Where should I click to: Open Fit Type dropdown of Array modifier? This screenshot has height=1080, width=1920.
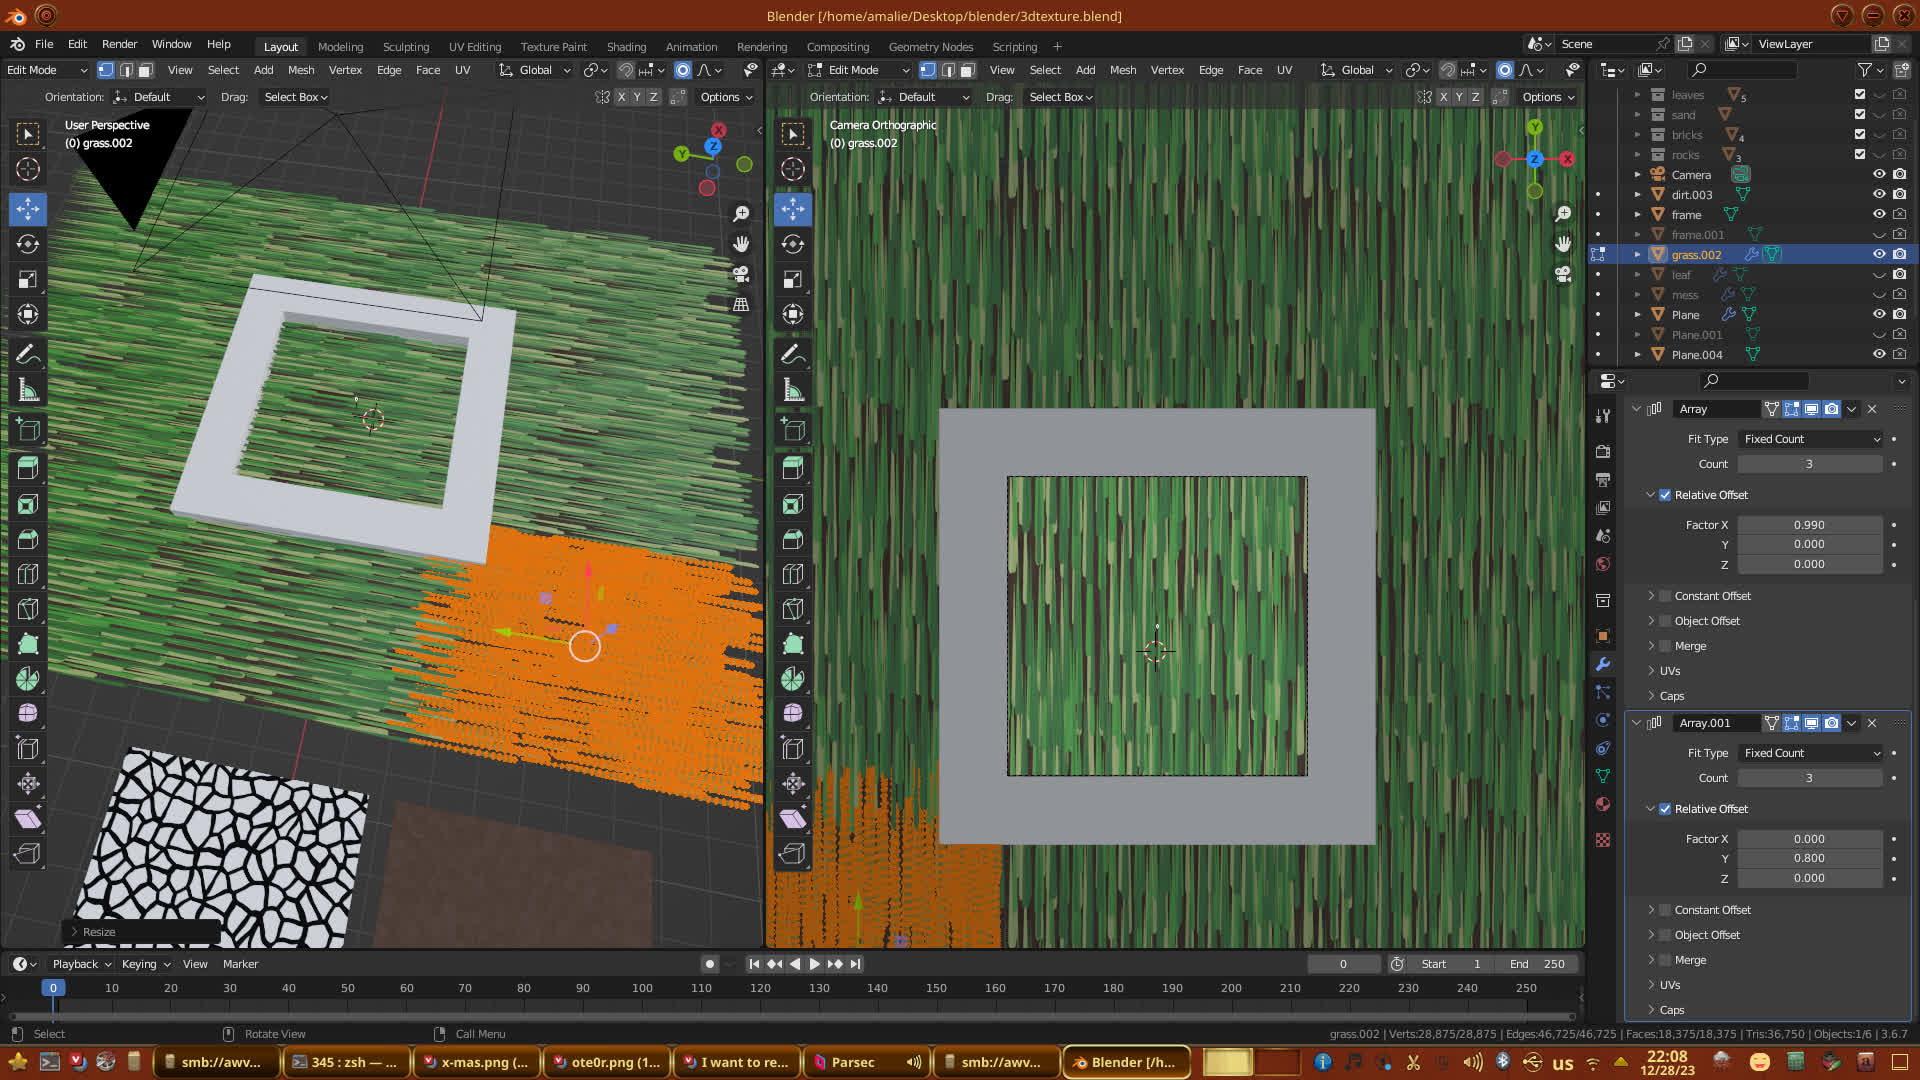[1811, 439]
